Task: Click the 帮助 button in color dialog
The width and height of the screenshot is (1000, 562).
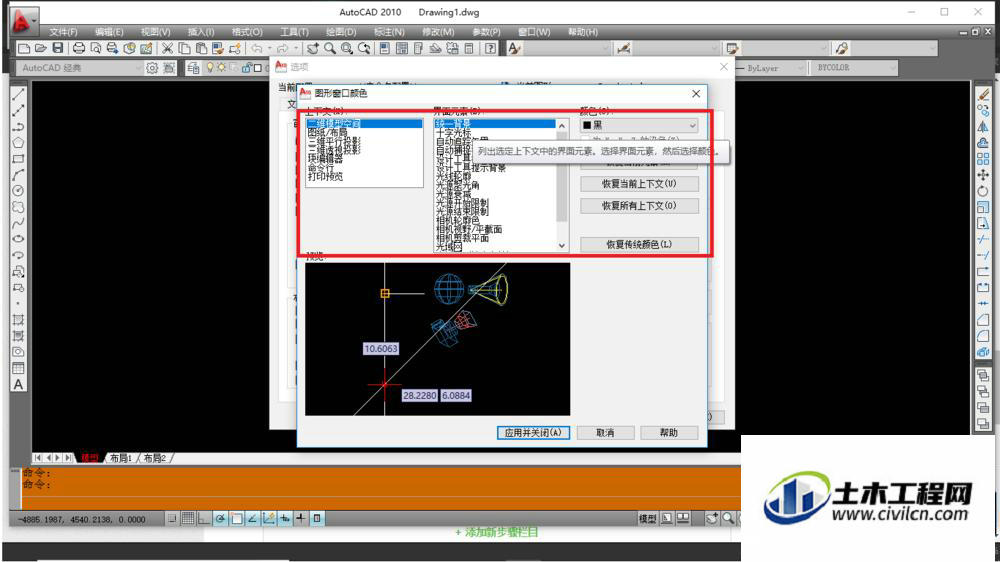Action: [x=669, y=433]
